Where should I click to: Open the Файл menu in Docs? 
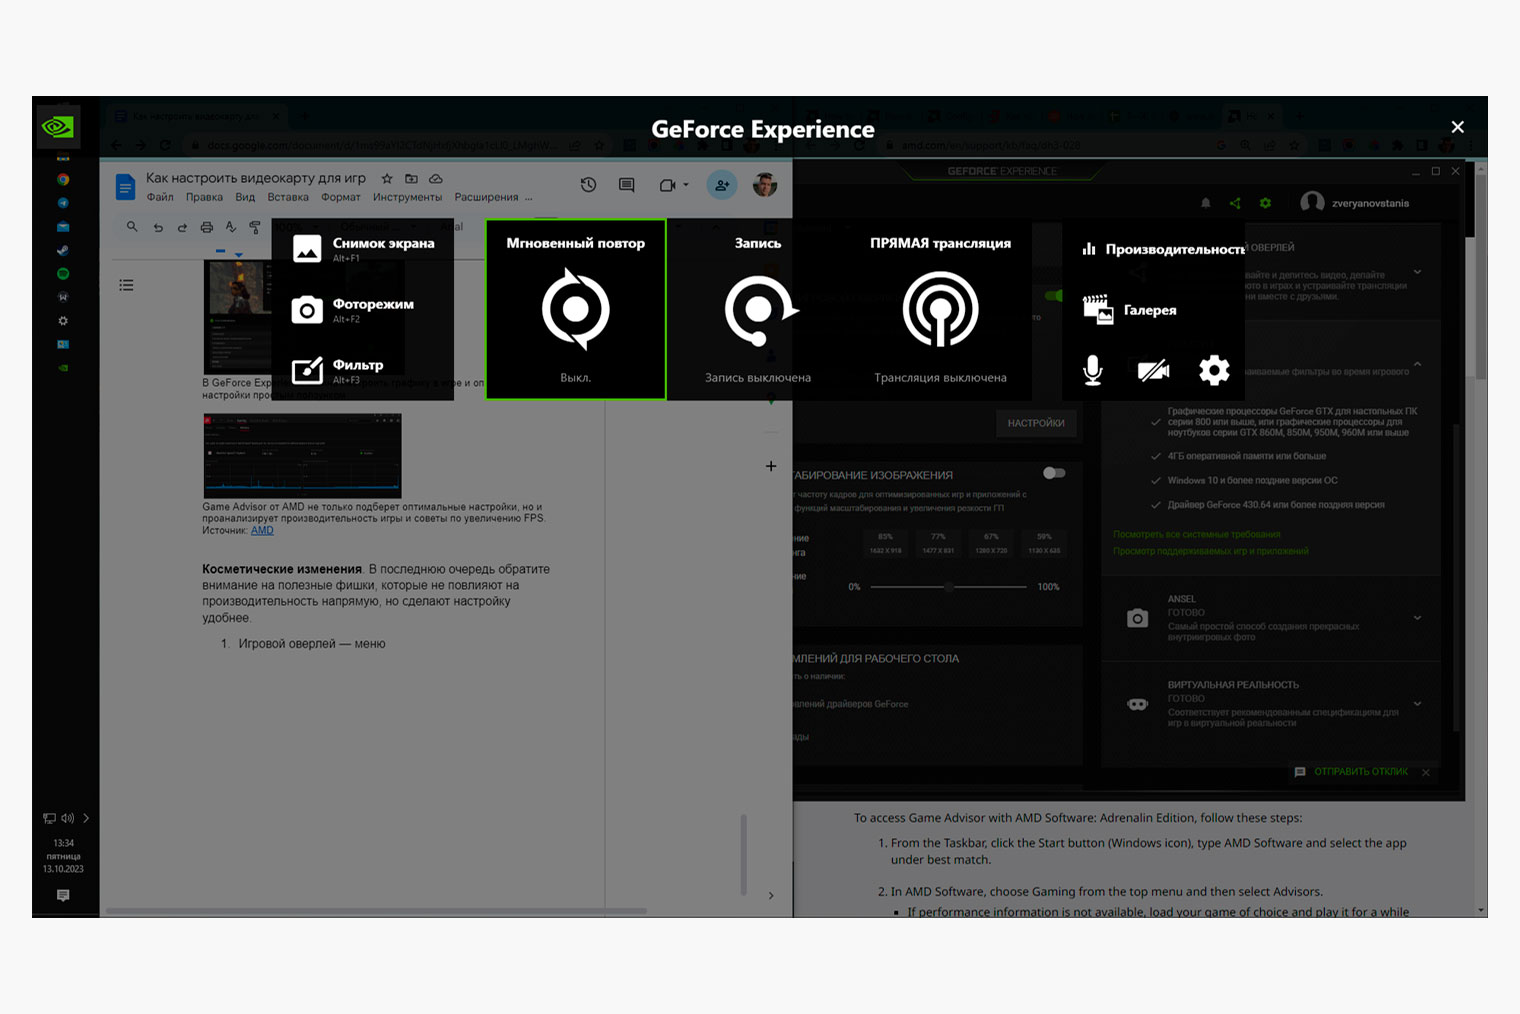pyautogui.click(x=160, y=197)
